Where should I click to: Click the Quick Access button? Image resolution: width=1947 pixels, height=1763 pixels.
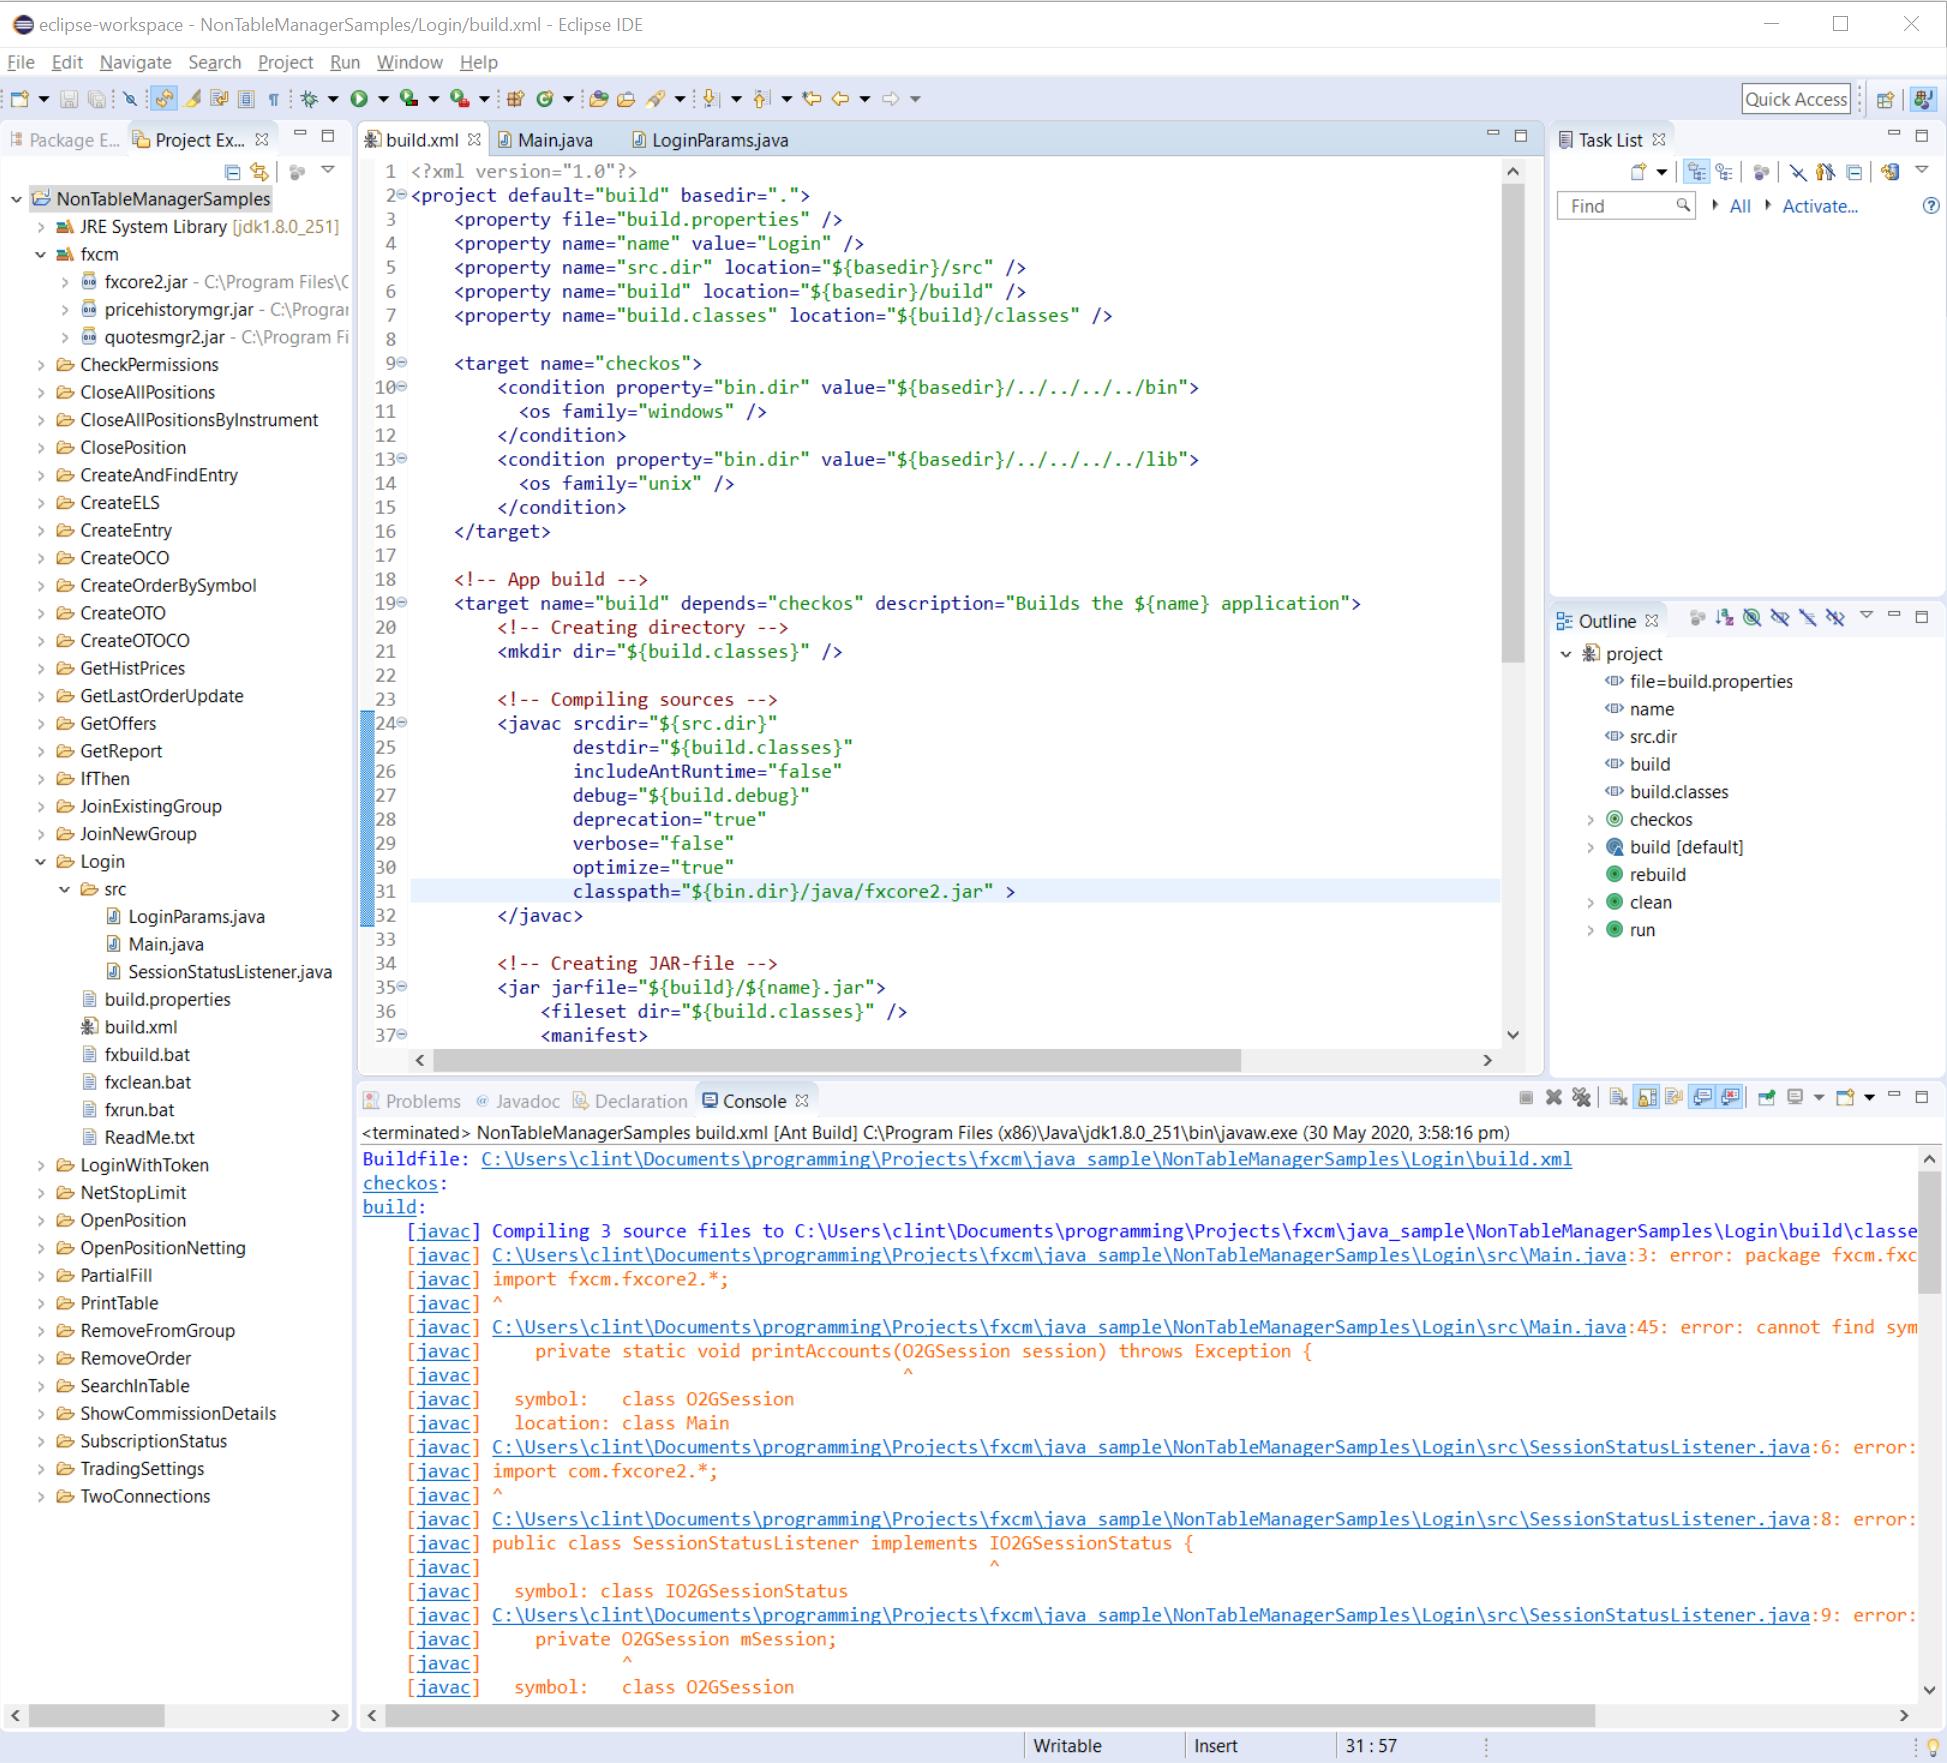click(1796, 99)
